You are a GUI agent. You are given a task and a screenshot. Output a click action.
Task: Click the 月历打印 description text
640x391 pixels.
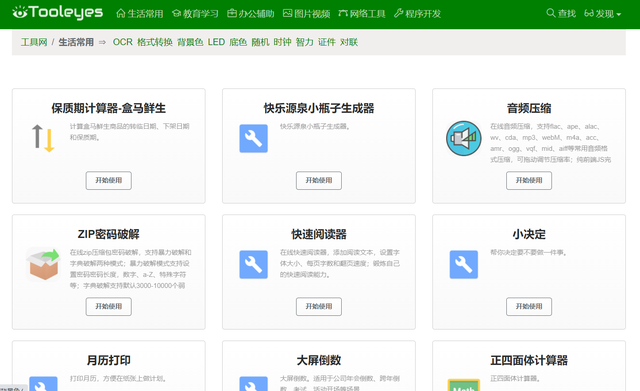(118, 379)
